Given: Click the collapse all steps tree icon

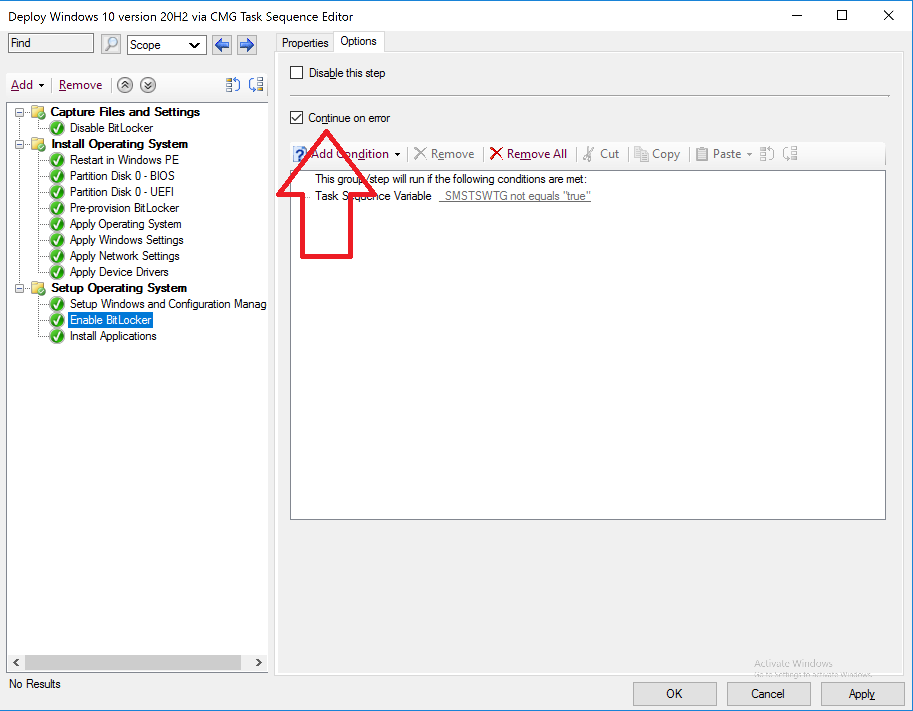Looking at the screenshot, I should coord(256,85).
